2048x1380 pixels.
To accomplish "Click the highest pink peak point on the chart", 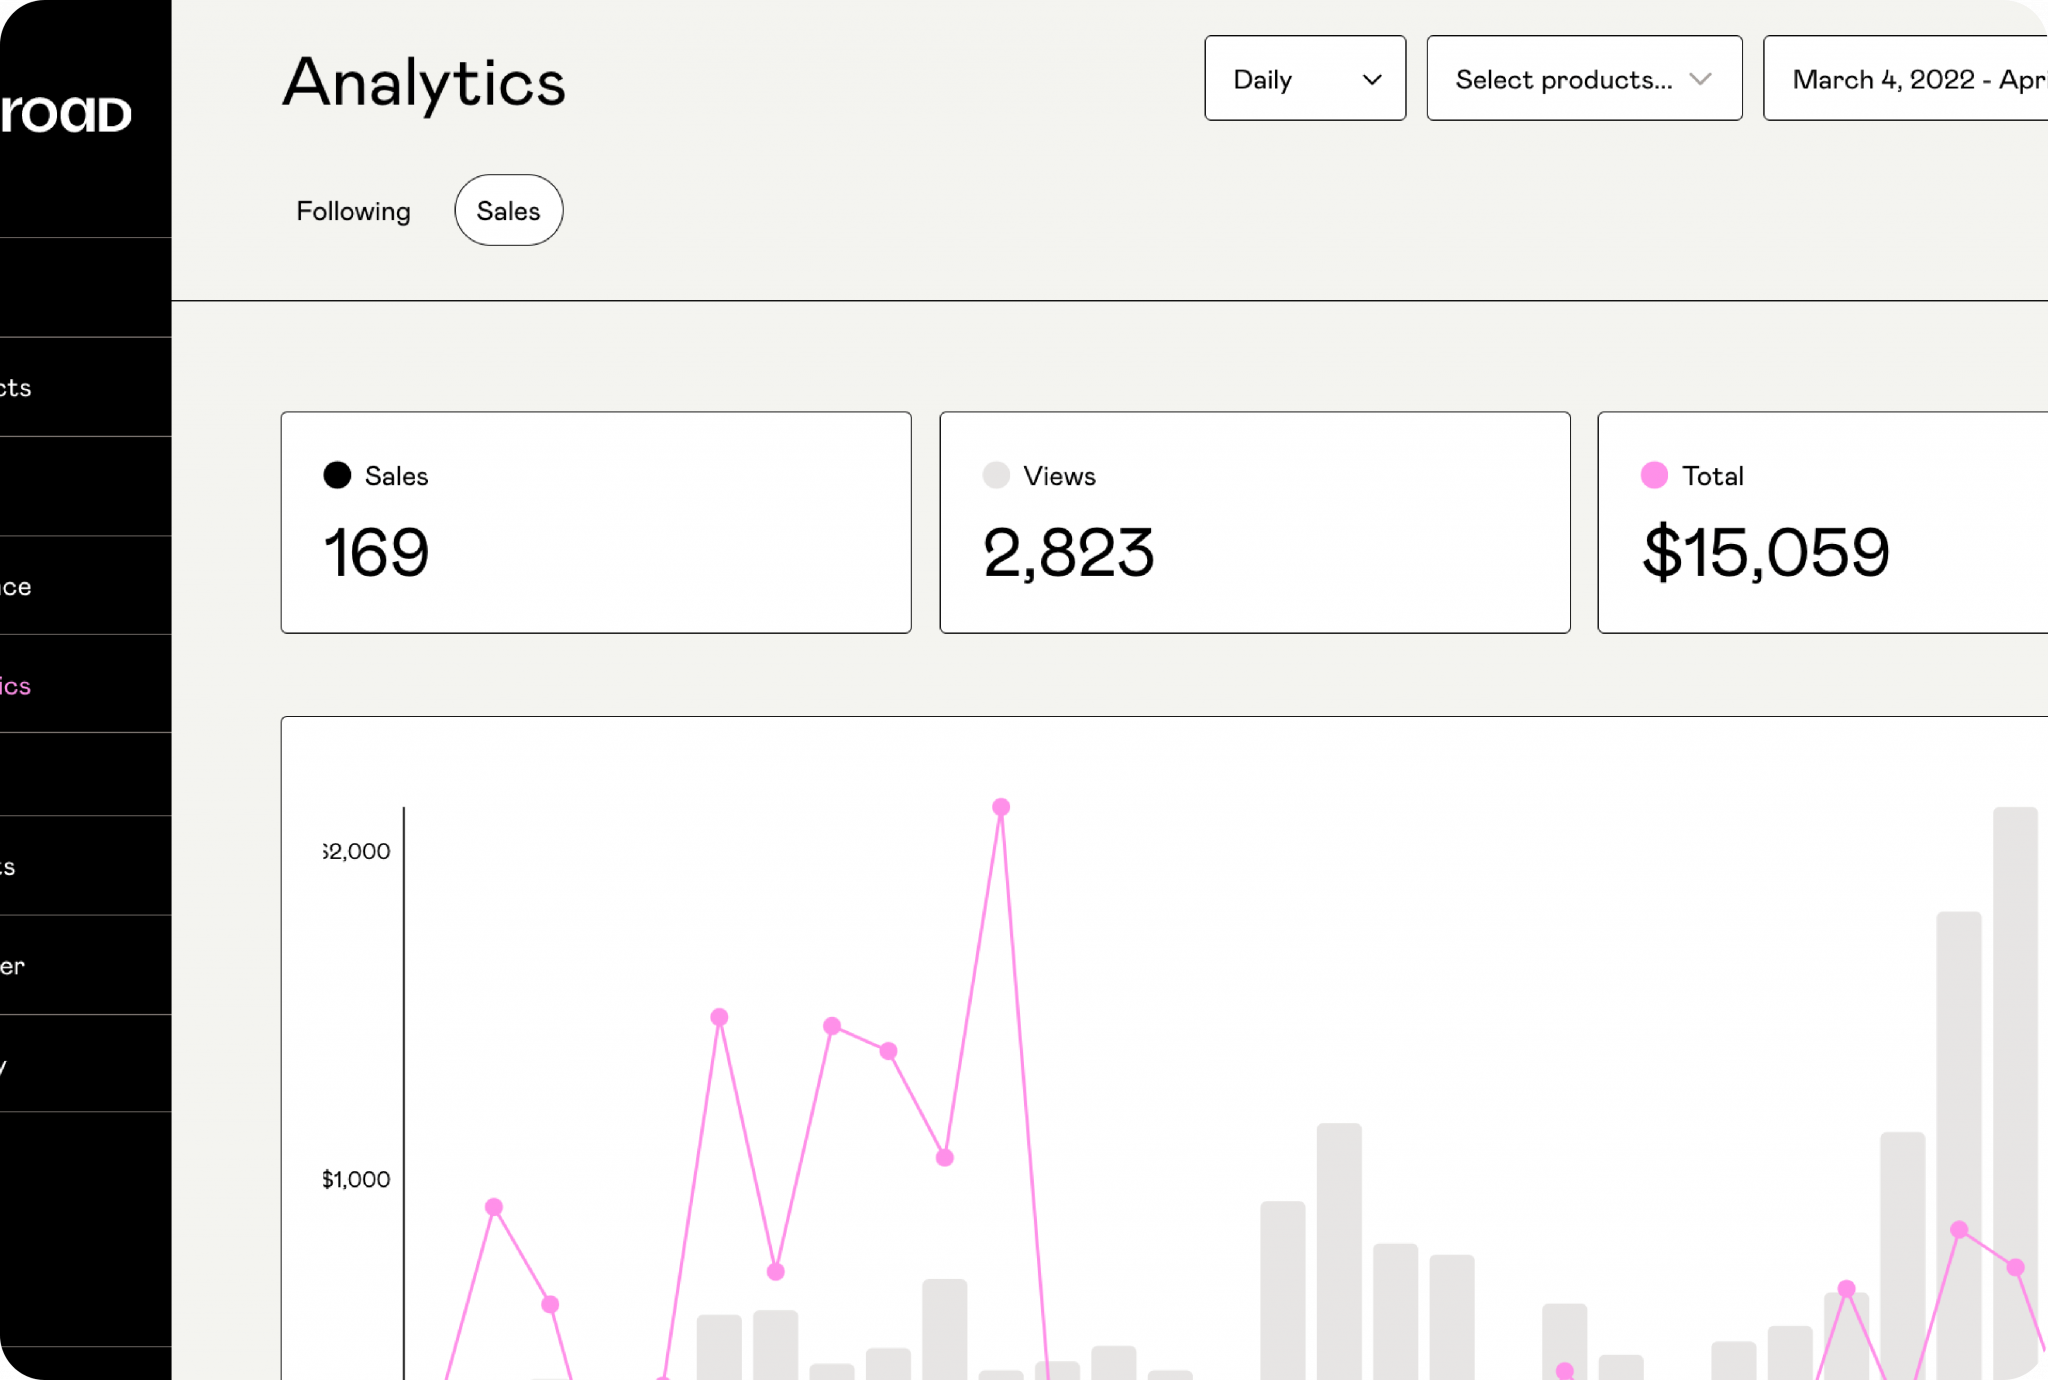I will click(x=1001, y=807).
